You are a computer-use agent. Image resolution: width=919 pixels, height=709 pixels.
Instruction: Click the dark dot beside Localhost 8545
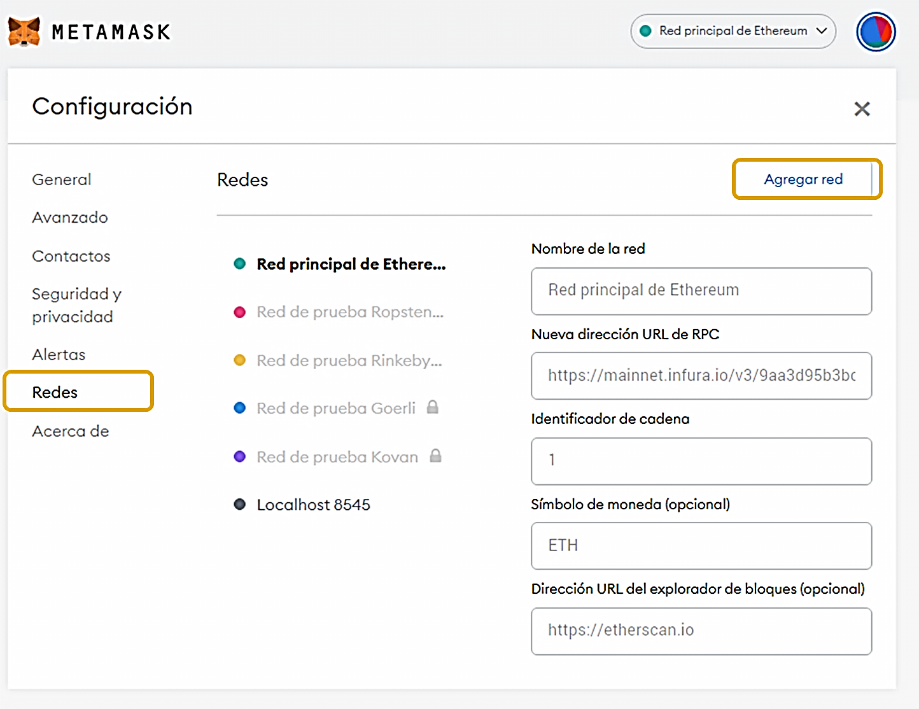click(x=240, y=505)
